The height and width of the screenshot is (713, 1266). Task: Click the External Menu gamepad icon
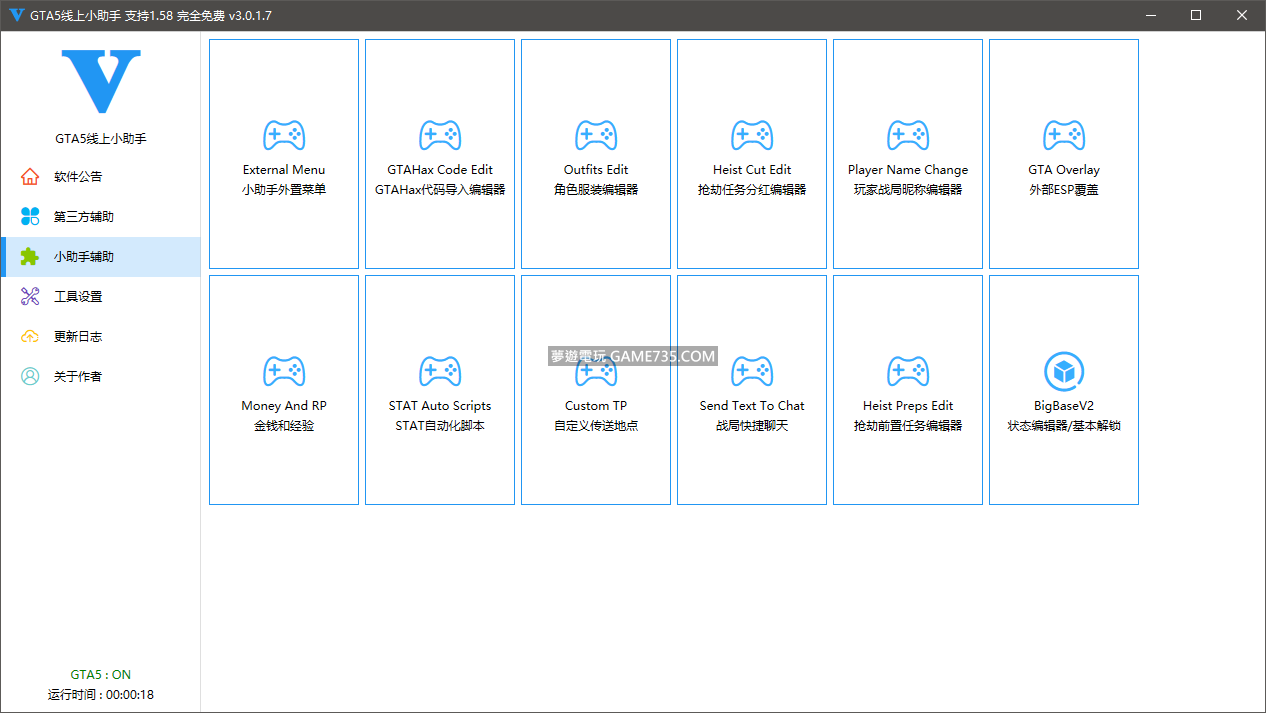click(284, 135)
